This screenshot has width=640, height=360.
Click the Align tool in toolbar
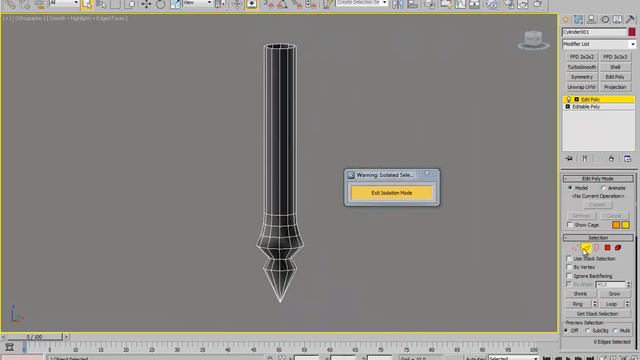tap(412, 4)
